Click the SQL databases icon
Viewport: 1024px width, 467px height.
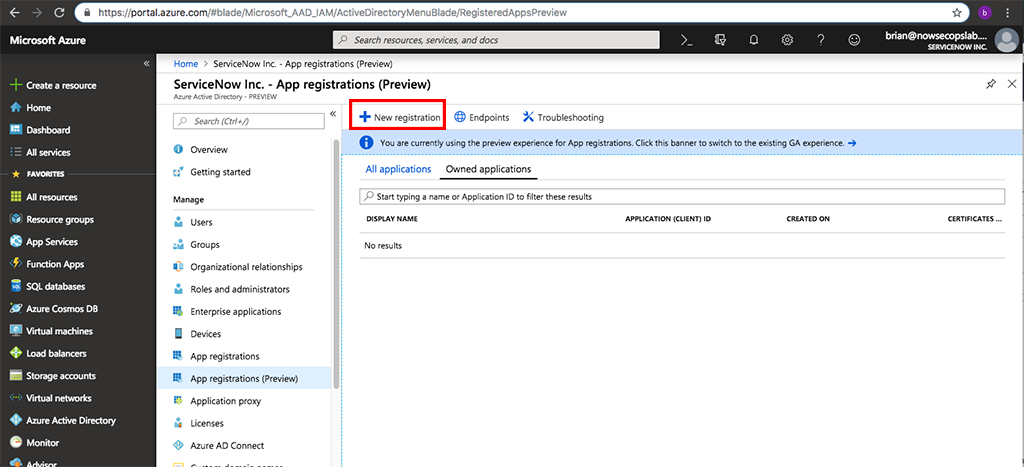[16, 286]
